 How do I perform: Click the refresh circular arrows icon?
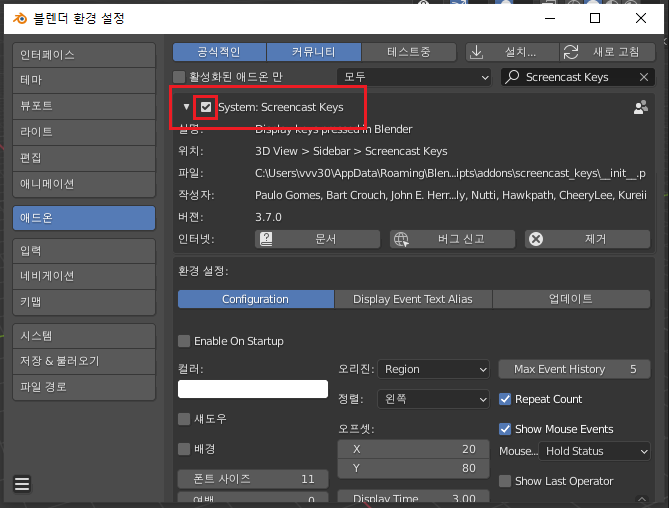(x=571, y=52)
